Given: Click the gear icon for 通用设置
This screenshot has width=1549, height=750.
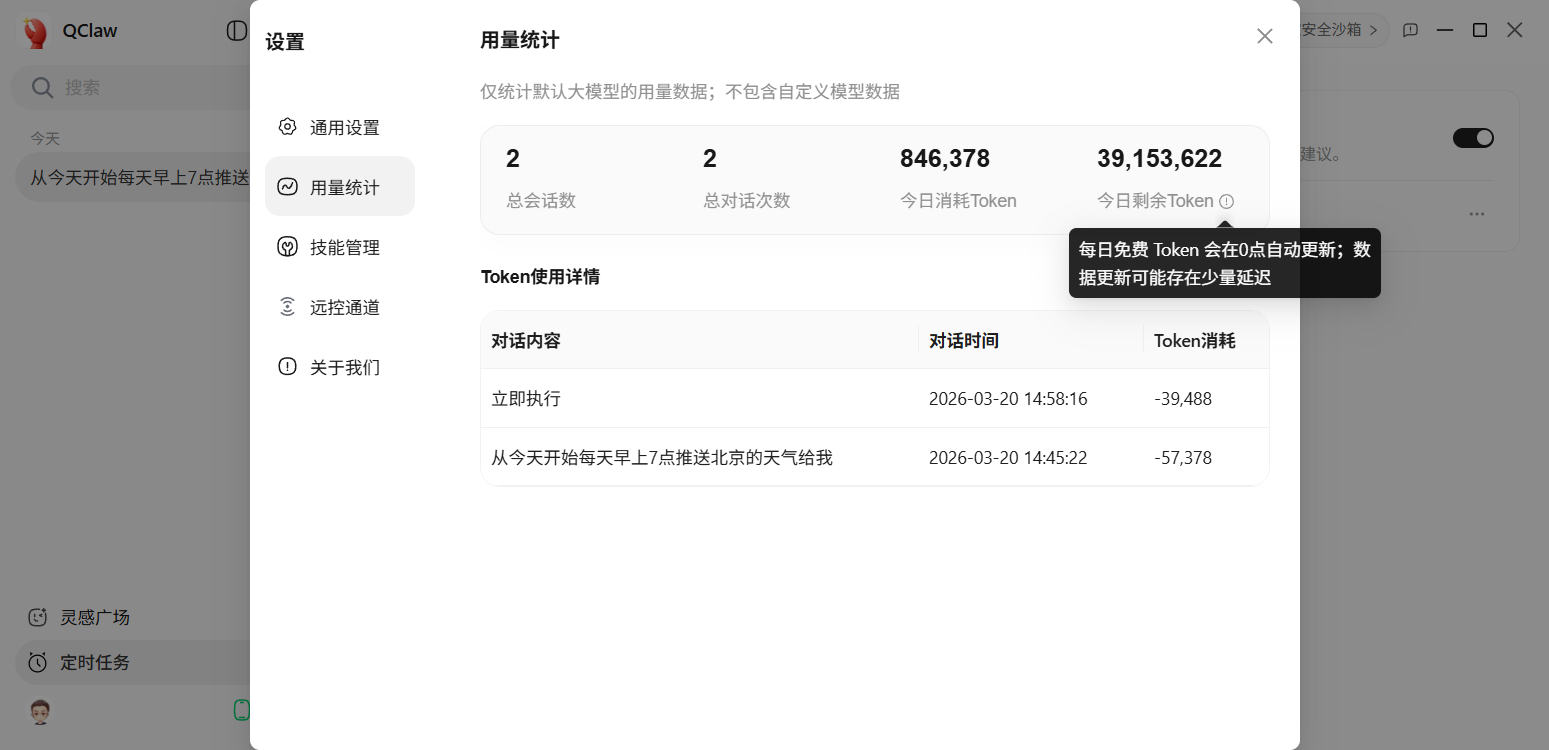Looking at the screenshot, I should tap(287, 127).
